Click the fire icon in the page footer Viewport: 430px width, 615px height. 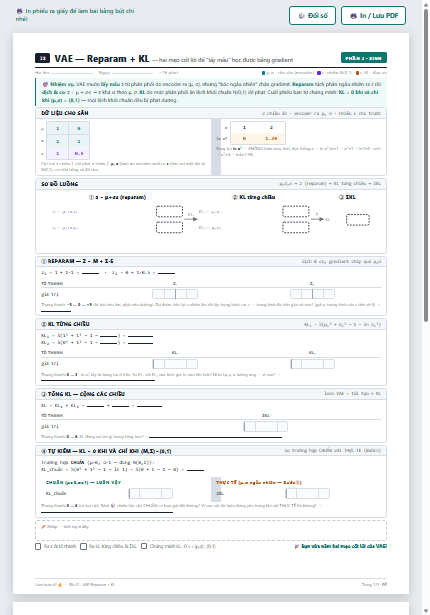(x=60, y=585)
